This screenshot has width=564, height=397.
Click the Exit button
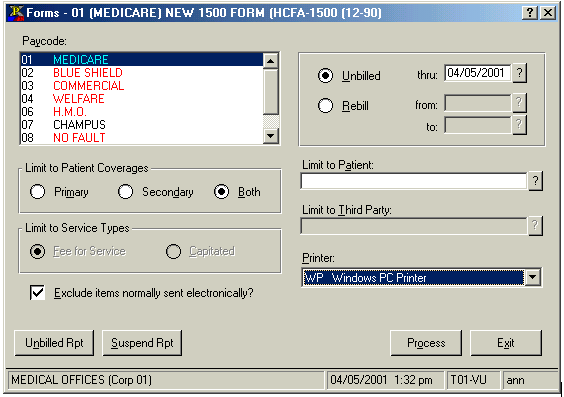(x=506, y=343)
